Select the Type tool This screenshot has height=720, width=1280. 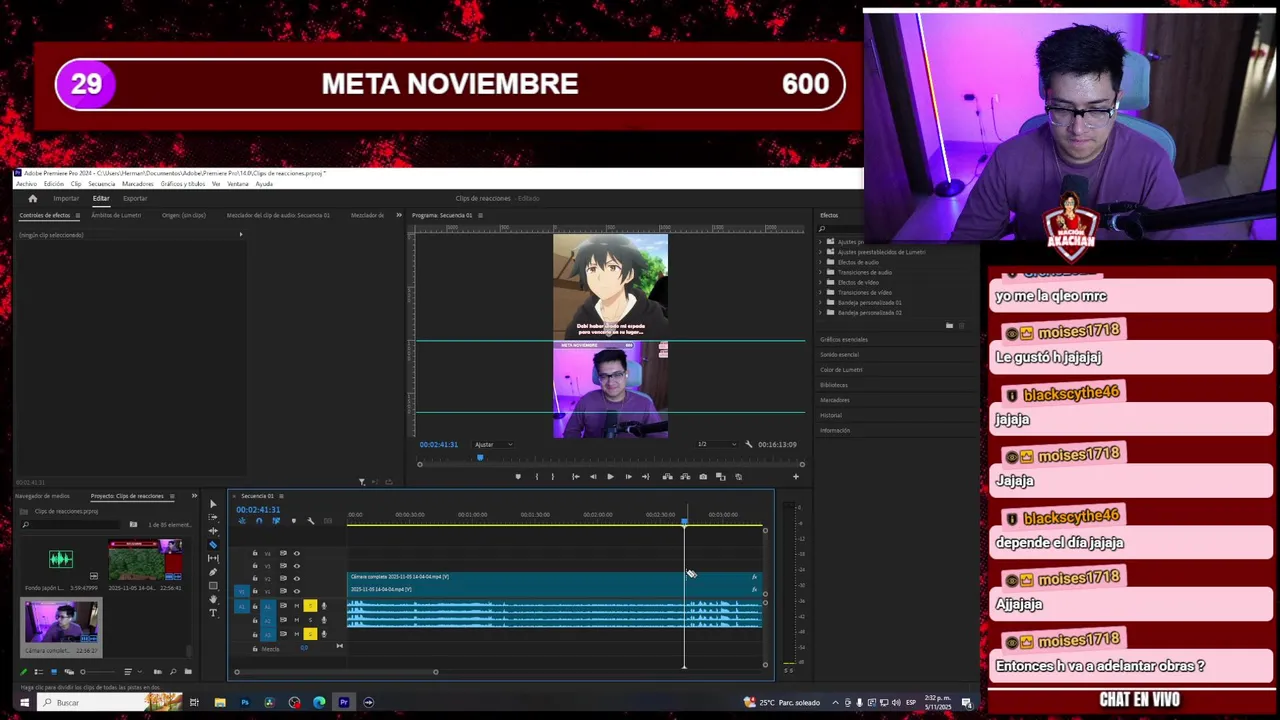click(213, 613)
